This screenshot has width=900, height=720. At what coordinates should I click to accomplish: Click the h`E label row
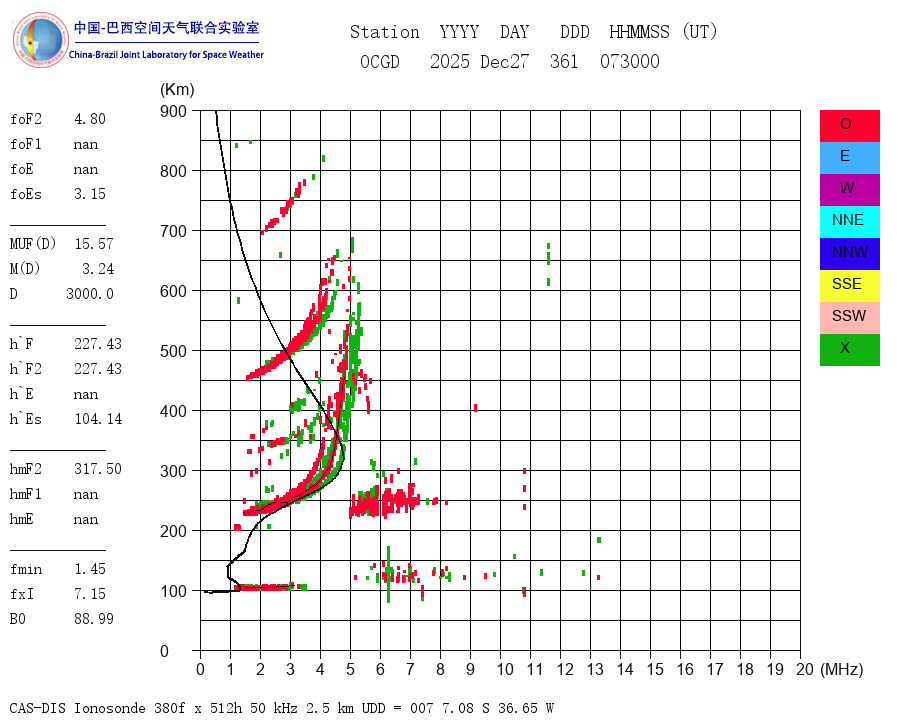[x=54, y=394]
